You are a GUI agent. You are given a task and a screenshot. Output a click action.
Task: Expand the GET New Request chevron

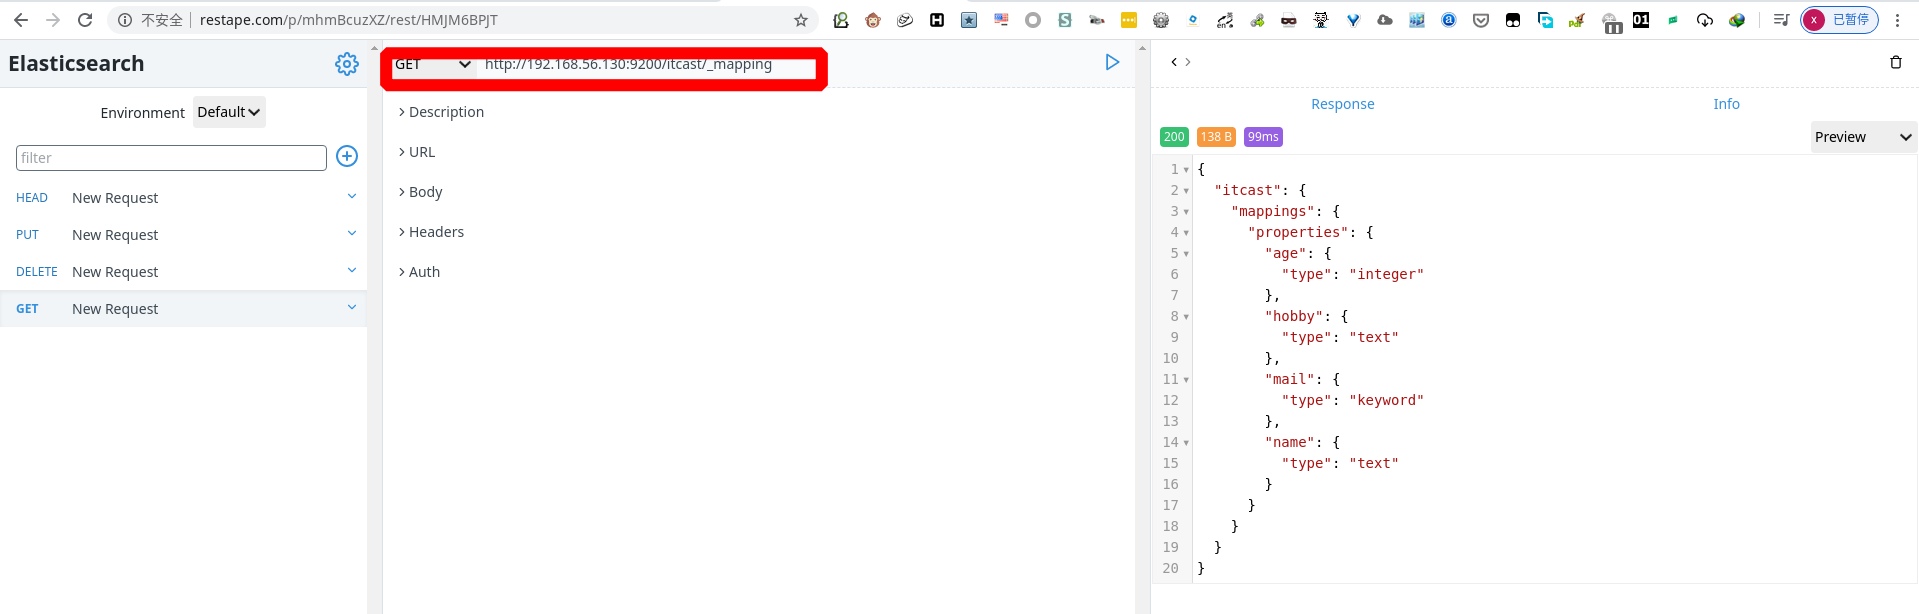pyautogui.click(x=352, y=308)
